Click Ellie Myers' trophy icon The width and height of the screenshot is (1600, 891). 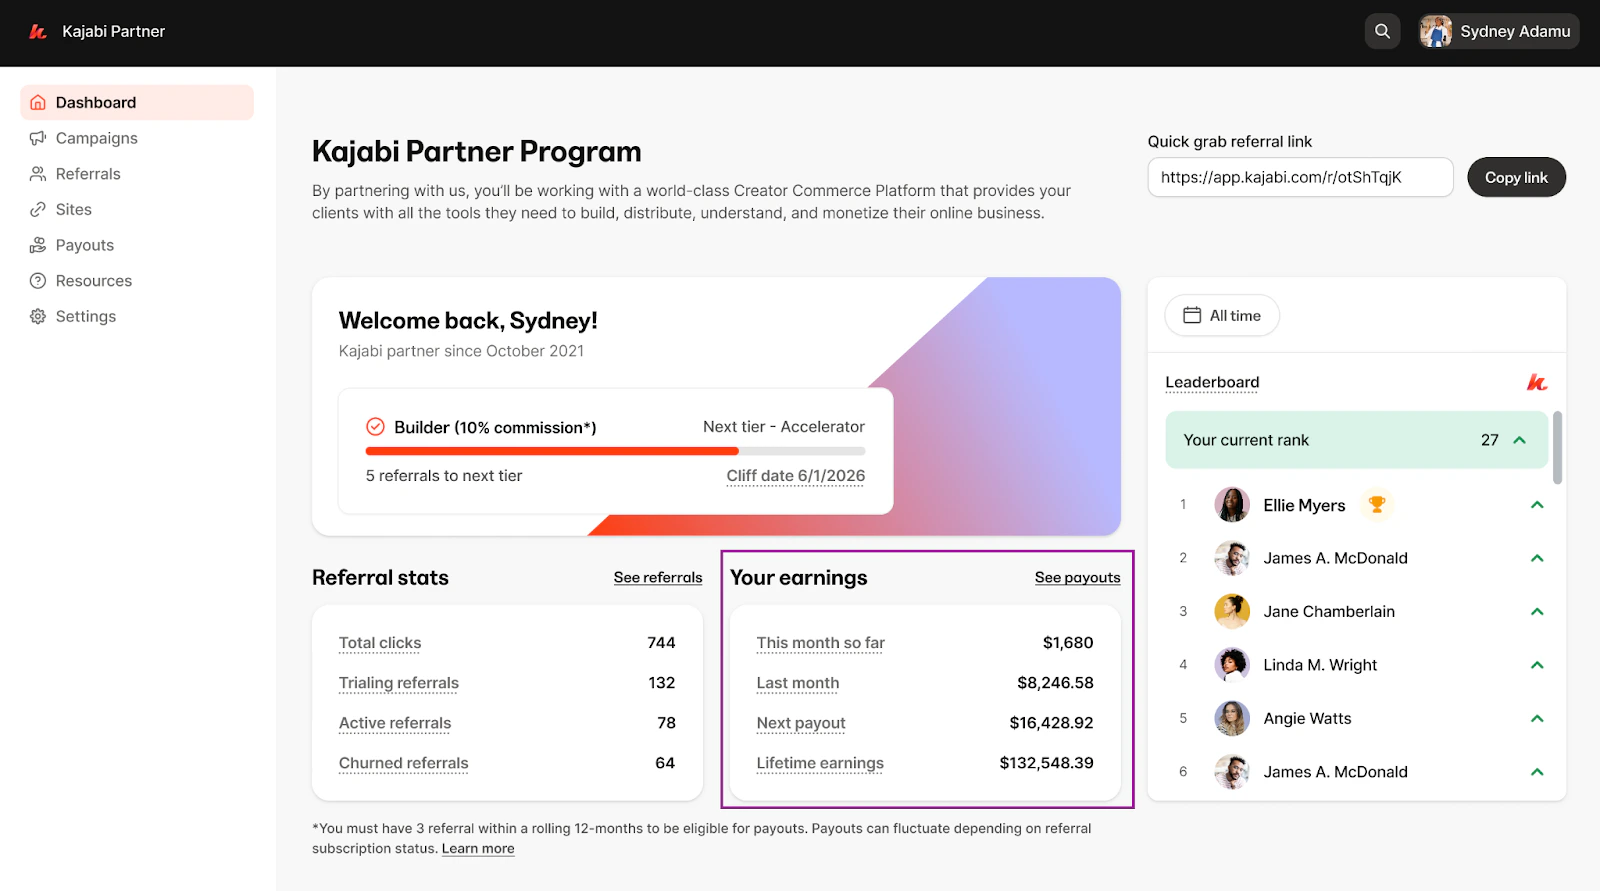[x=1377, y=504]
